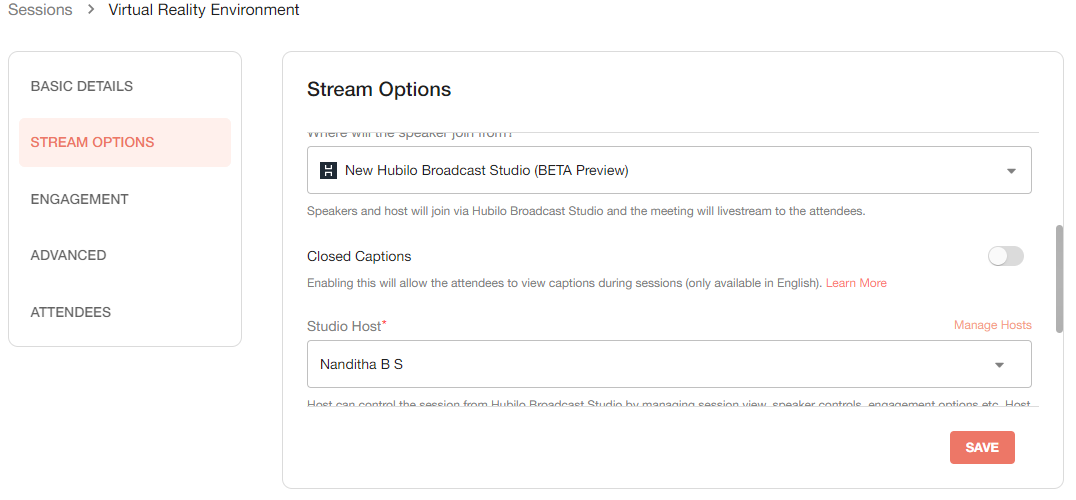Image resolution: width=1076 pixels, height=500 pixels.
Task: Click the Closed Captions label
Action: coord(359,256)
